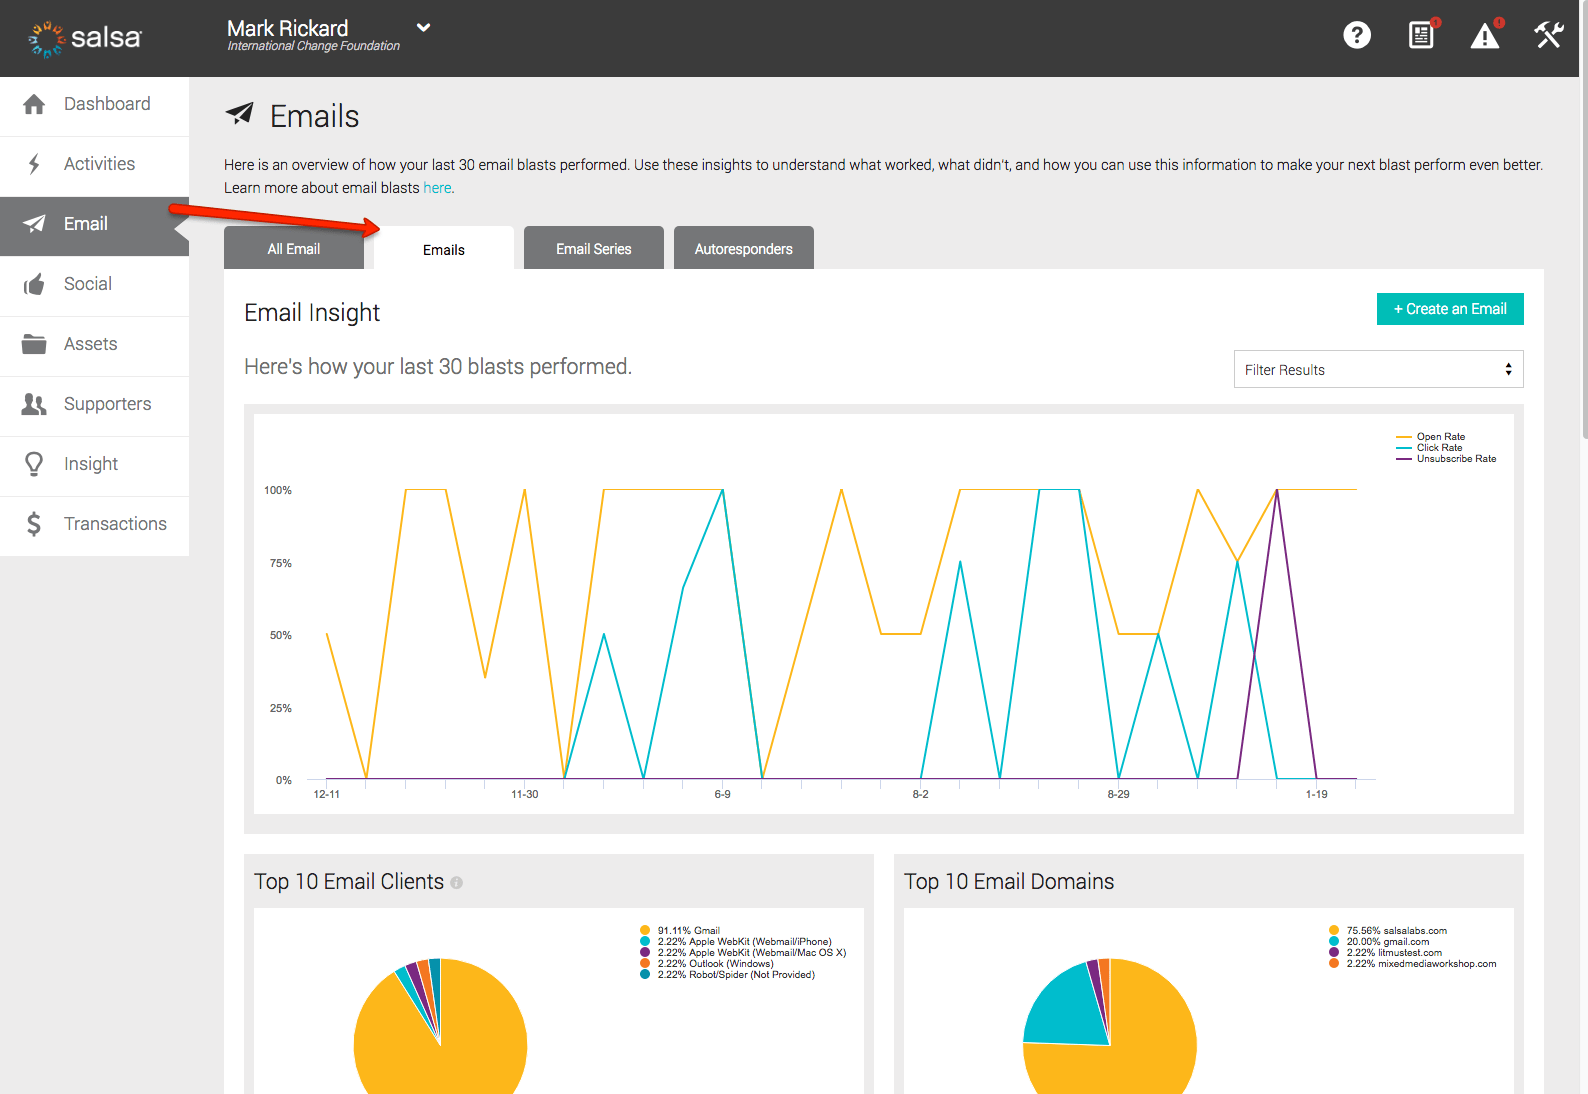Open Activities in the sidebar
Screen dimensions: 1588x1094
(94, 166)
